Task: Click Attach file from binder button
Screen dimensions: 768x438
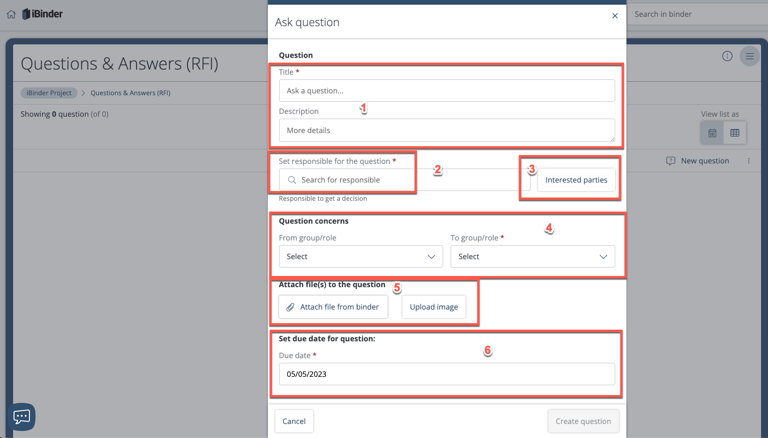Action: click(333, 307)
